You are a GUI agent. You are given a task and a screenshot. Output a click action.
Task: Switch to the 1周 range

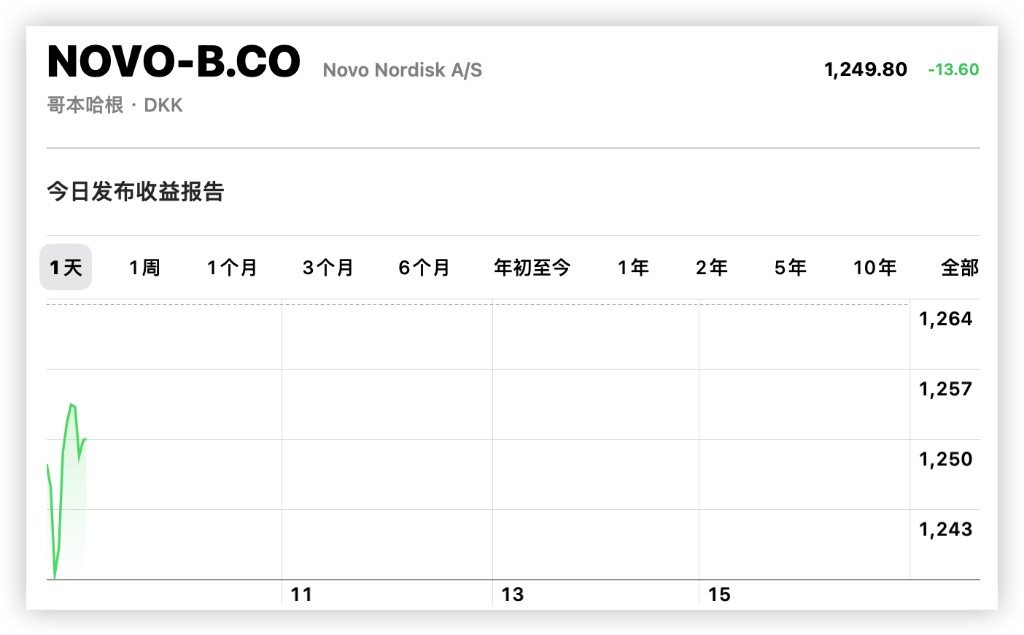pos(144,267)
